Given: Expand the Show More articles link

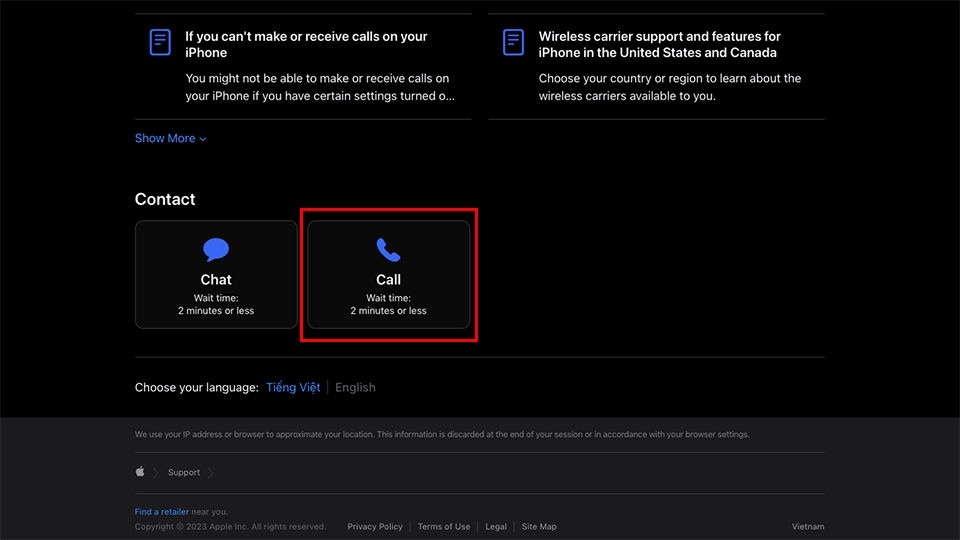Looking at the screenshot, I should click(x=170, y=138).
